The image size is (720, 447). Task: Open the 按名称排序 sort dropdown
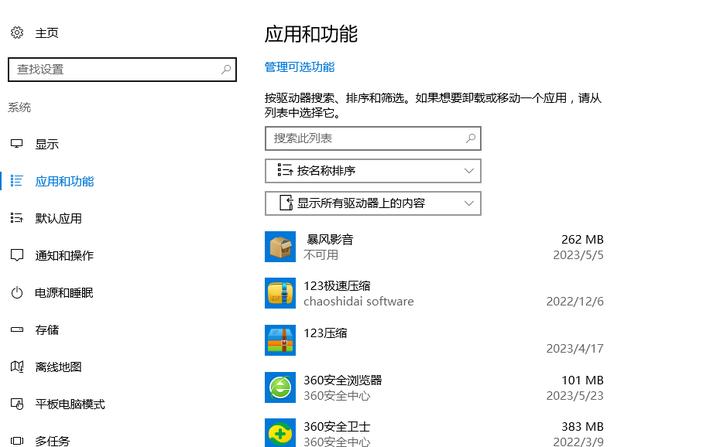tap(373, 171)
